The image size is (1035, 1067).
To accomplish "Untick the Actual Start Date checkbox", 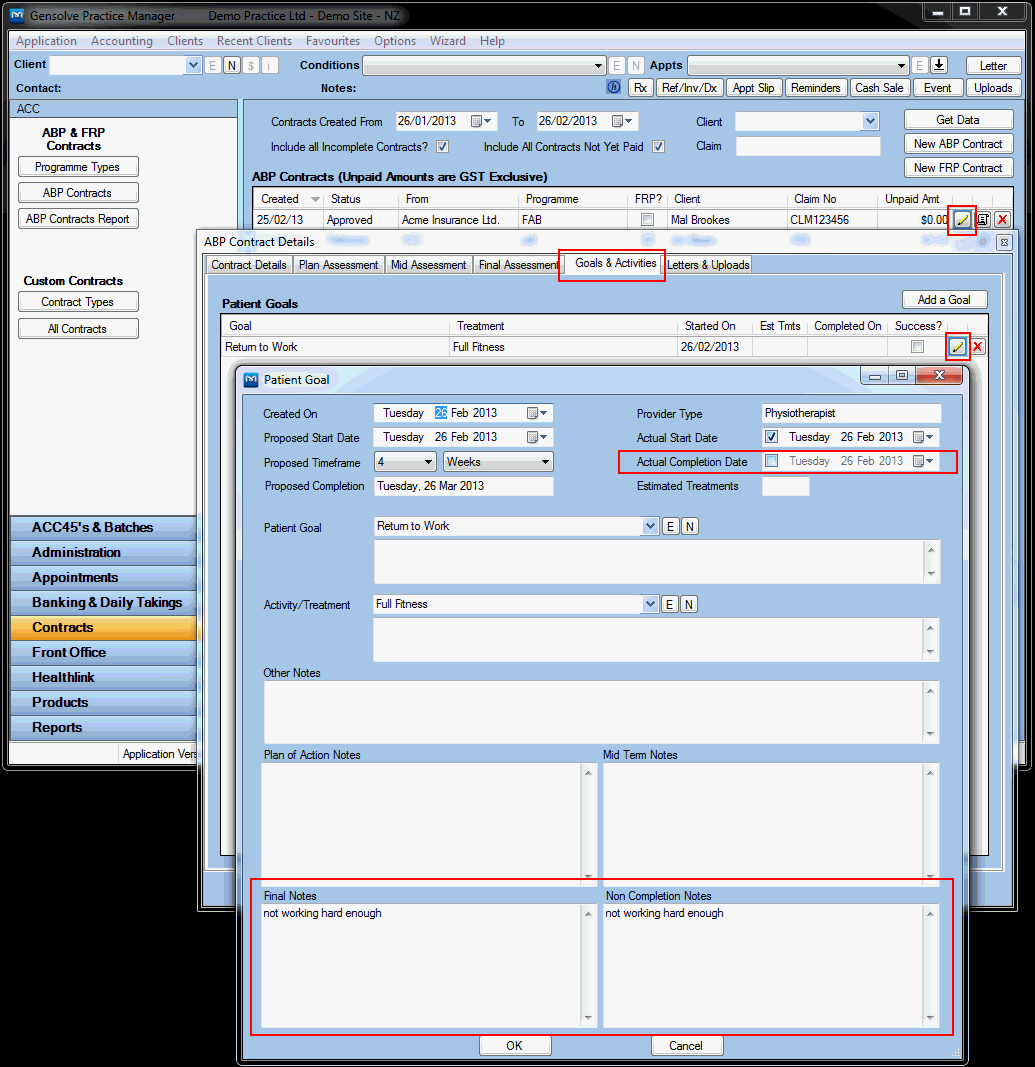I will tap(770, 436).
